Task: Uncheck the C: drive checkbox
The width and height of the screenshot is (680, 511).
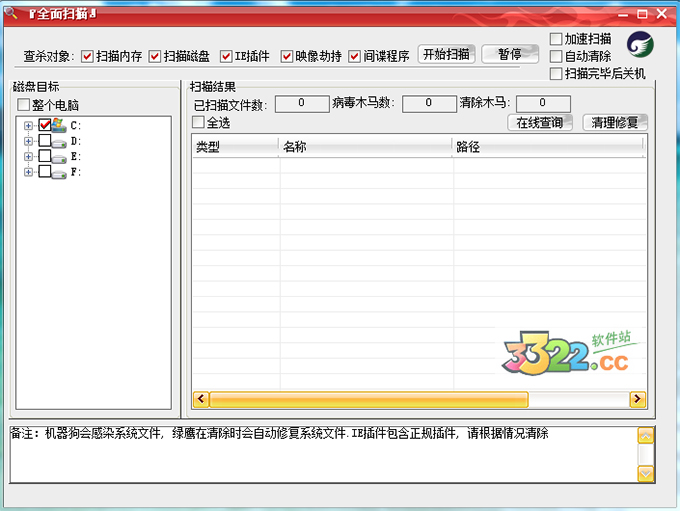Action: (45, 125)
